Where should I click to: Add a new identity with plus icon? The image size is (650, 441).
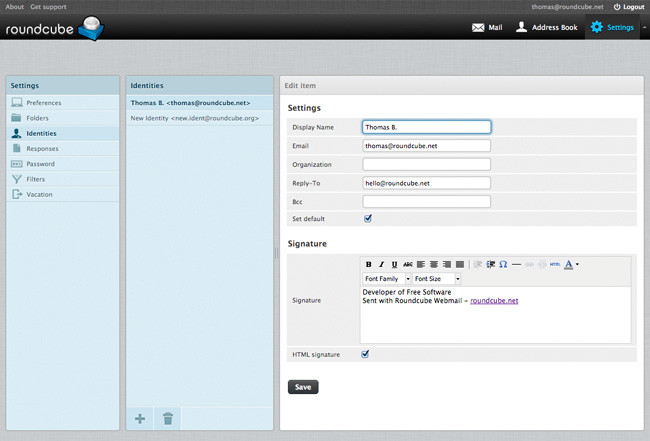(x=140, y=419)
